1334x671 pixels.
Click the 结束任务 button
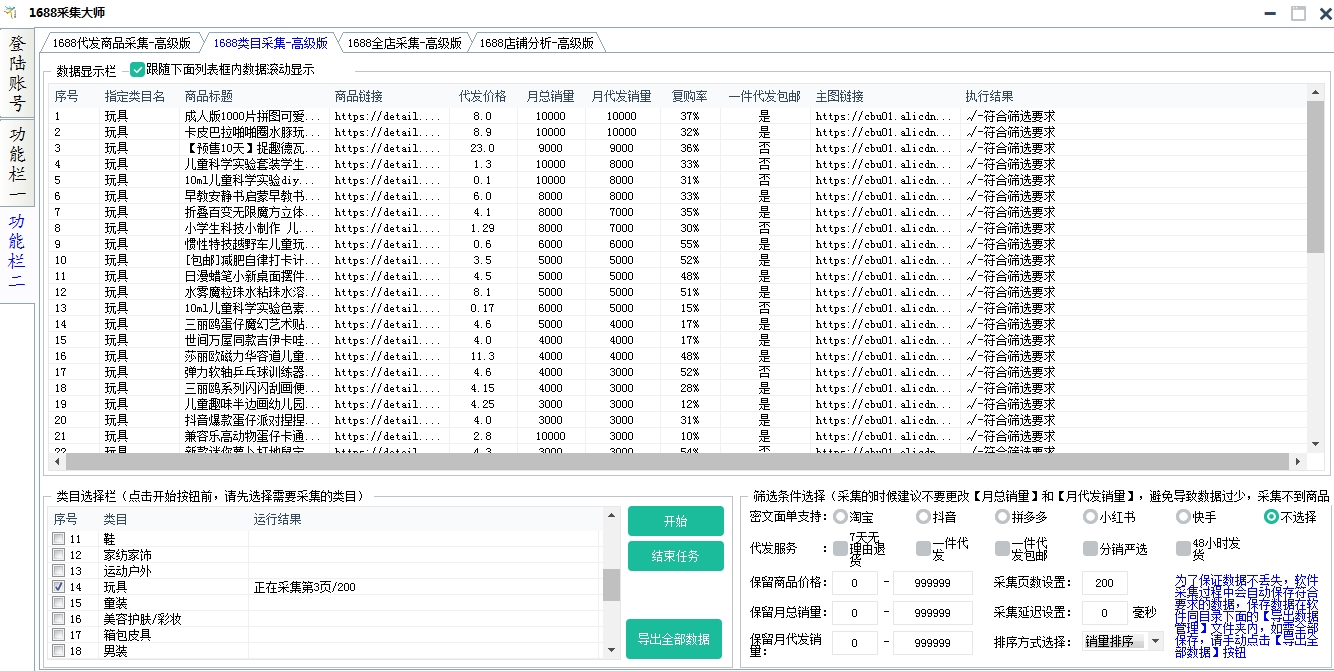click(676, 556)
